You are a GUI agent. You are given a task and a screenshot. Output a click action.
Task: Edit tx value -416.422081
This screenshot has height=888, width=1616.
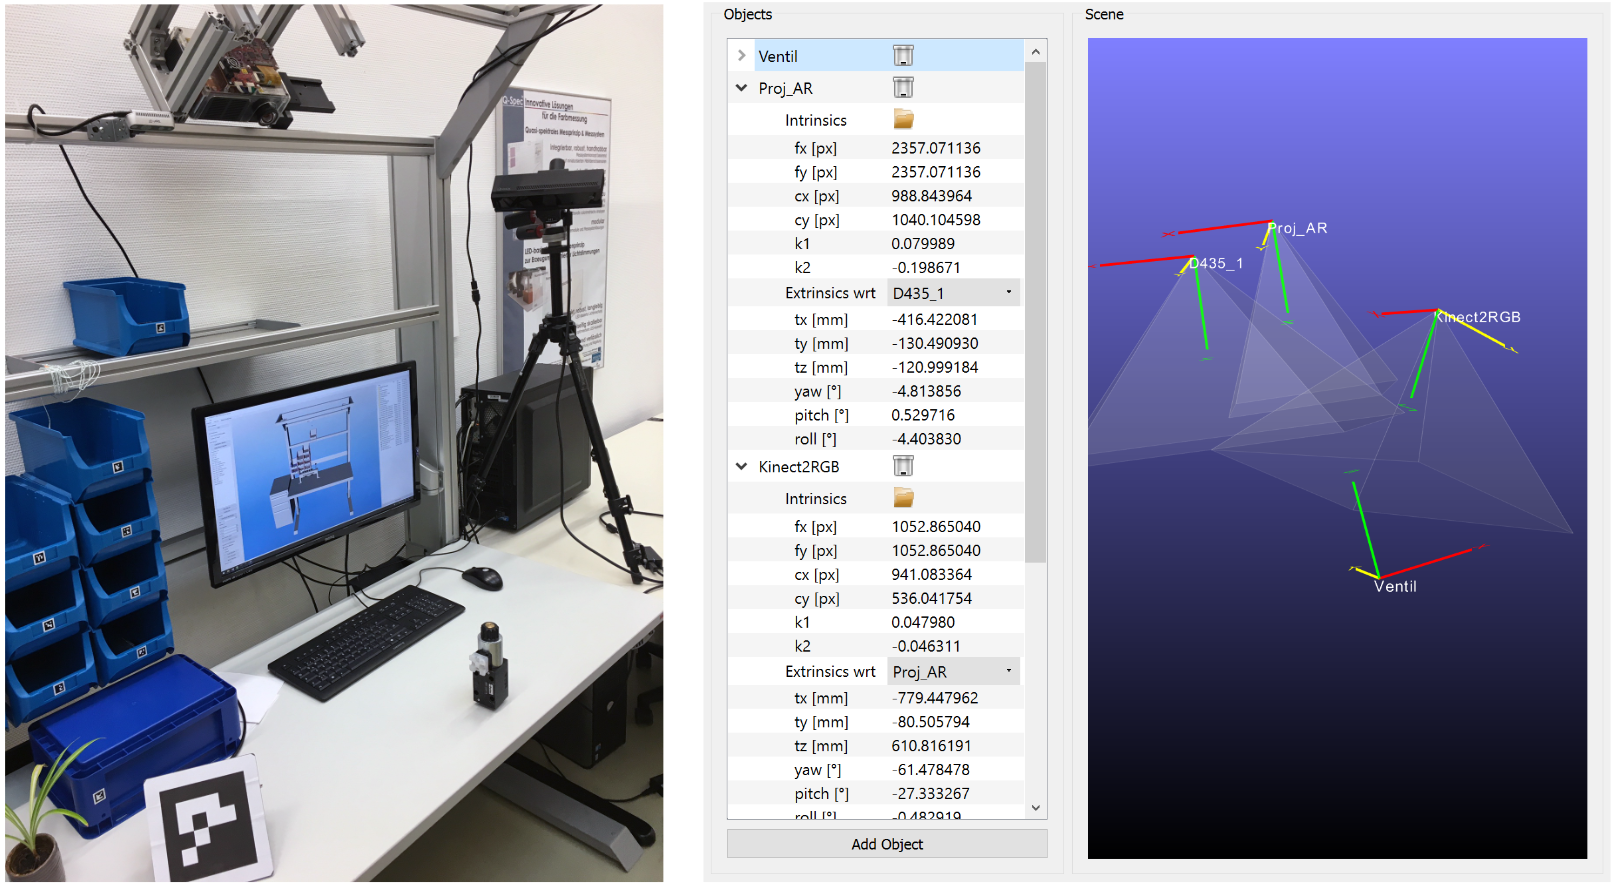pos(935,320)
